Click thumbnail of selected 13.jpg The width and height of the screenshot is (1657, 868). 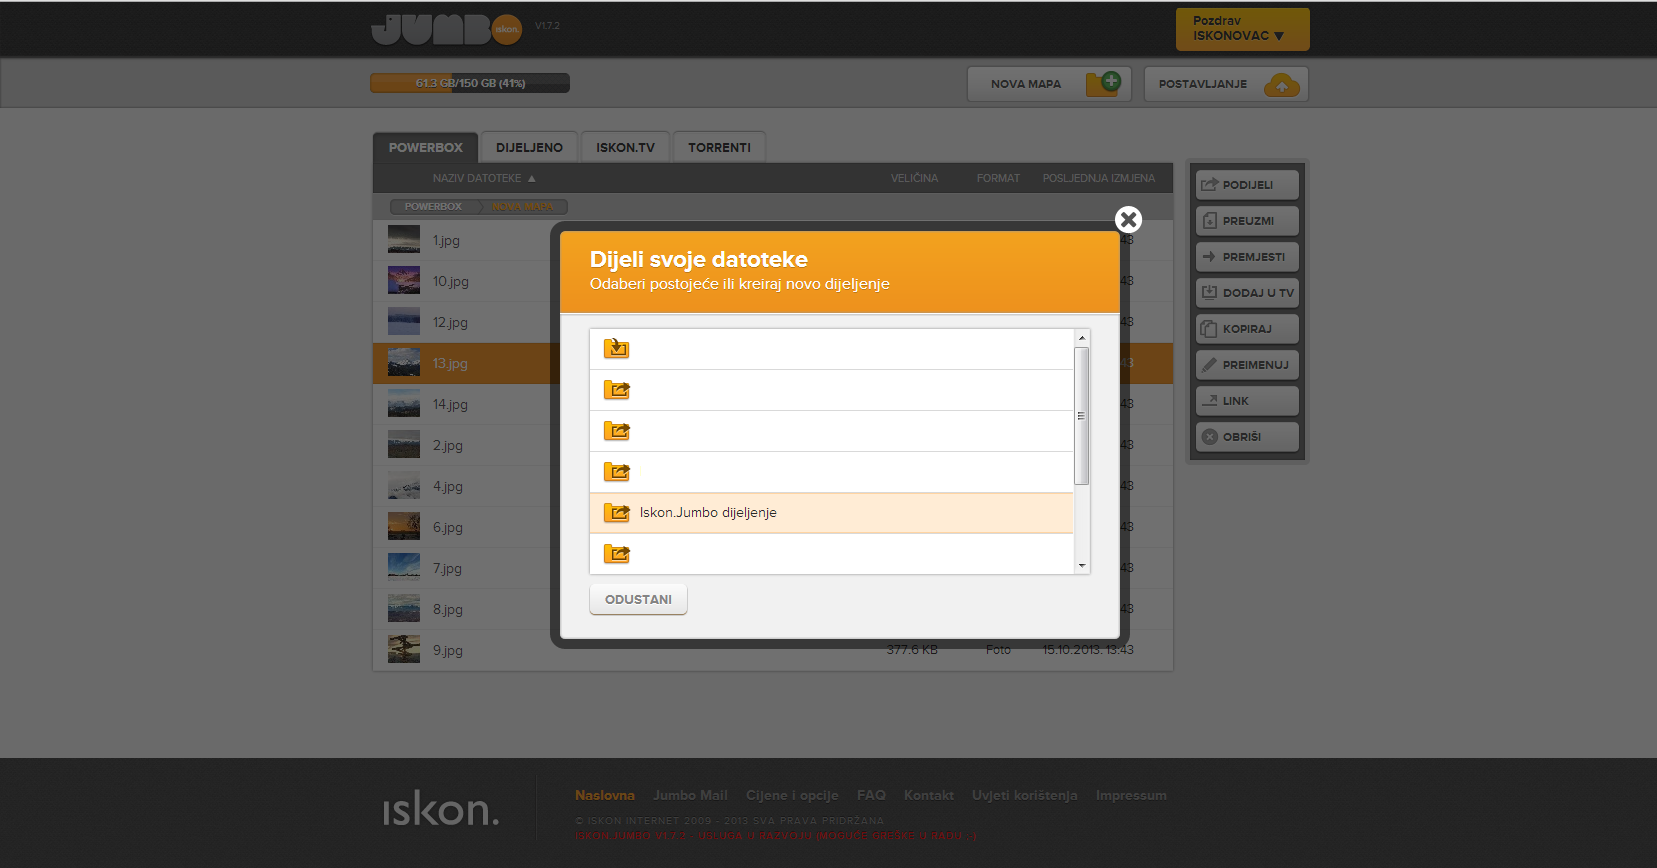(x=404, y=362)
